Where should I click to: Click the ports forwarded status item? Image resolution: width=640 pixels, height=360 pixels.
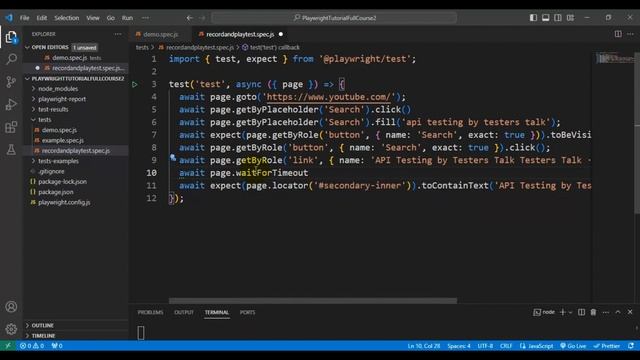57,346
